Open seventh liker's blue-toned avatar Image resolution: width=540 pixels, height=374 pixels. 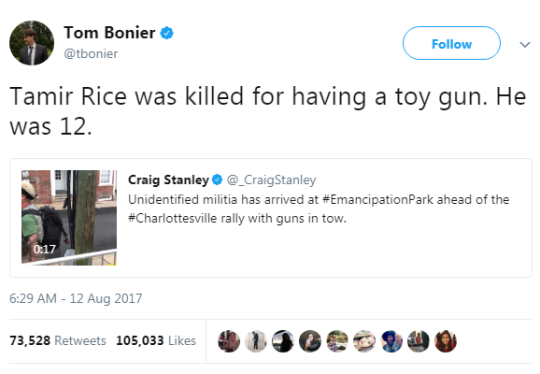(392, 341)
